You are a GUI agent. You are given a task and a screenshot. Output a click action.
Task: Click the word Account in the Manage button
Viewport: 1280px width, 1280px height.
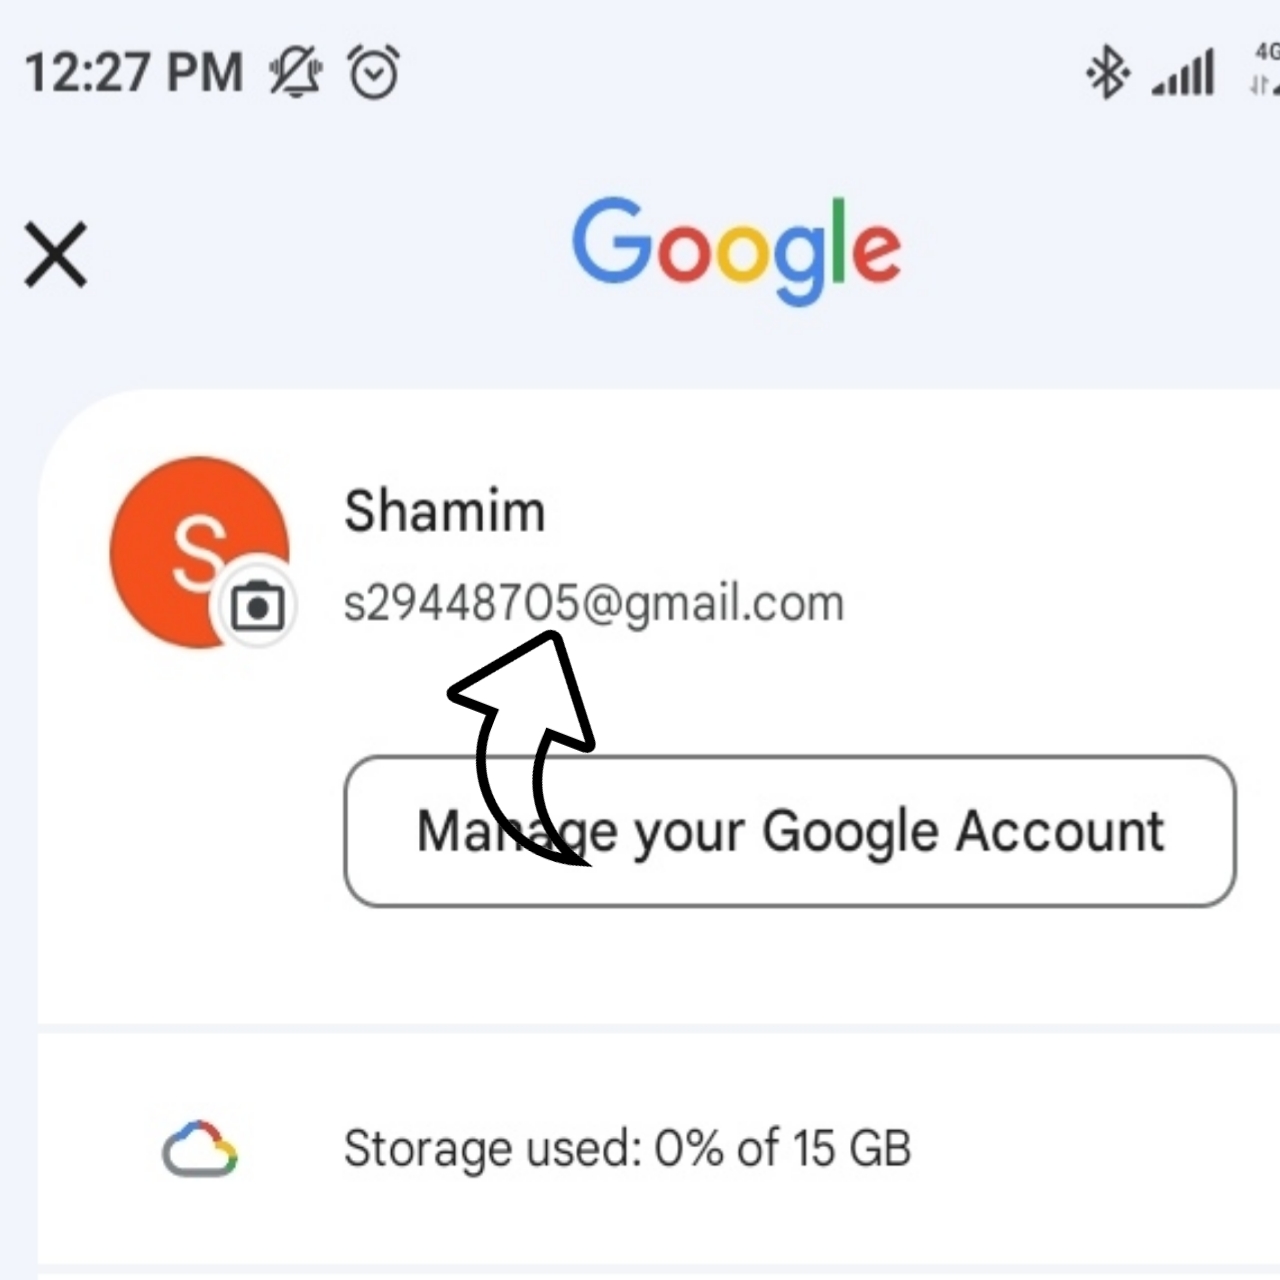tap(1059, 831)
